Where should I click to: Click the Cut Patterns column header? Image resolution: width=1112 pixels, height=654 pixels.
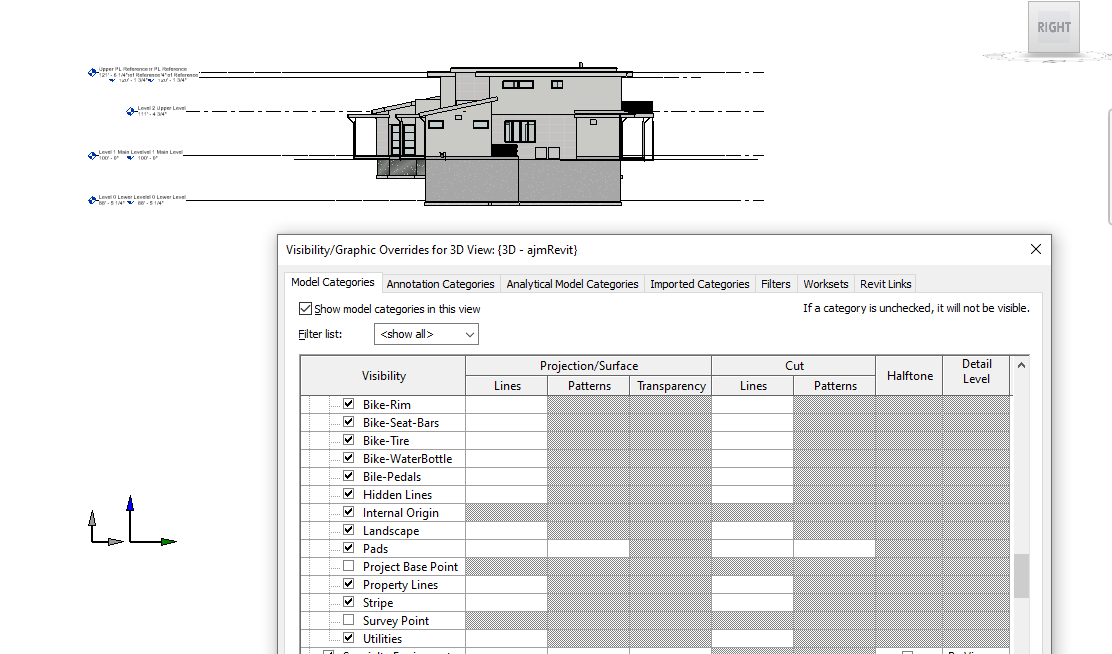pos(835,386)
